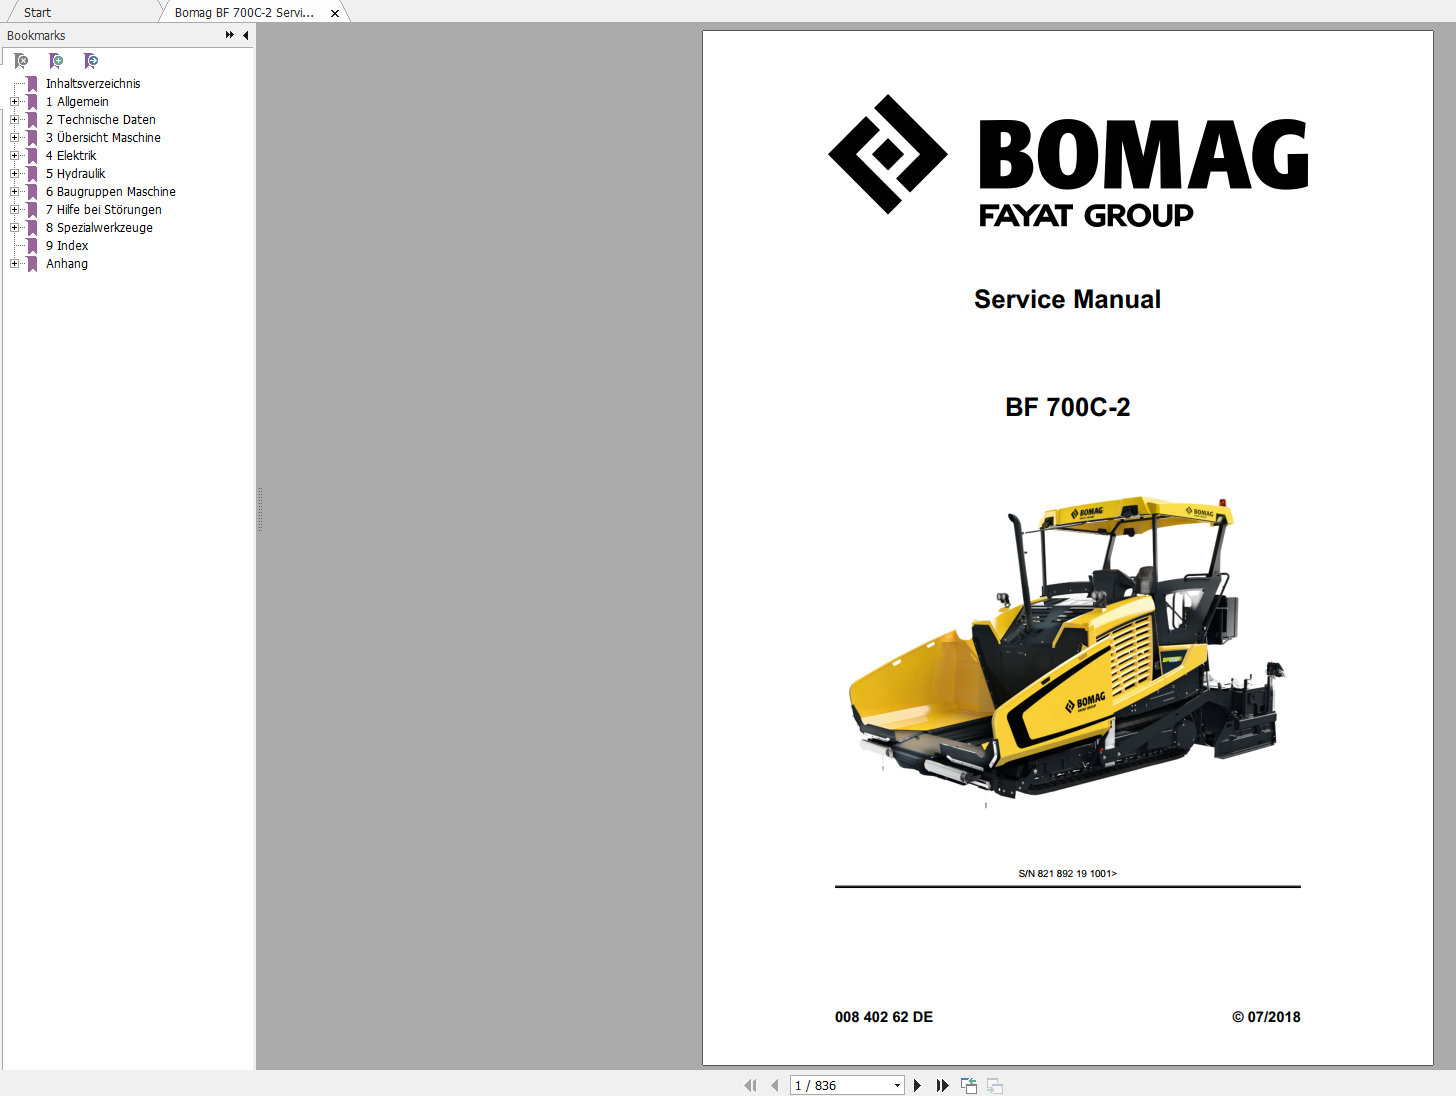Expand the 5 Hydraulik bookmark node
This screenshot has height=1096, width=1456.
(14, 174)
